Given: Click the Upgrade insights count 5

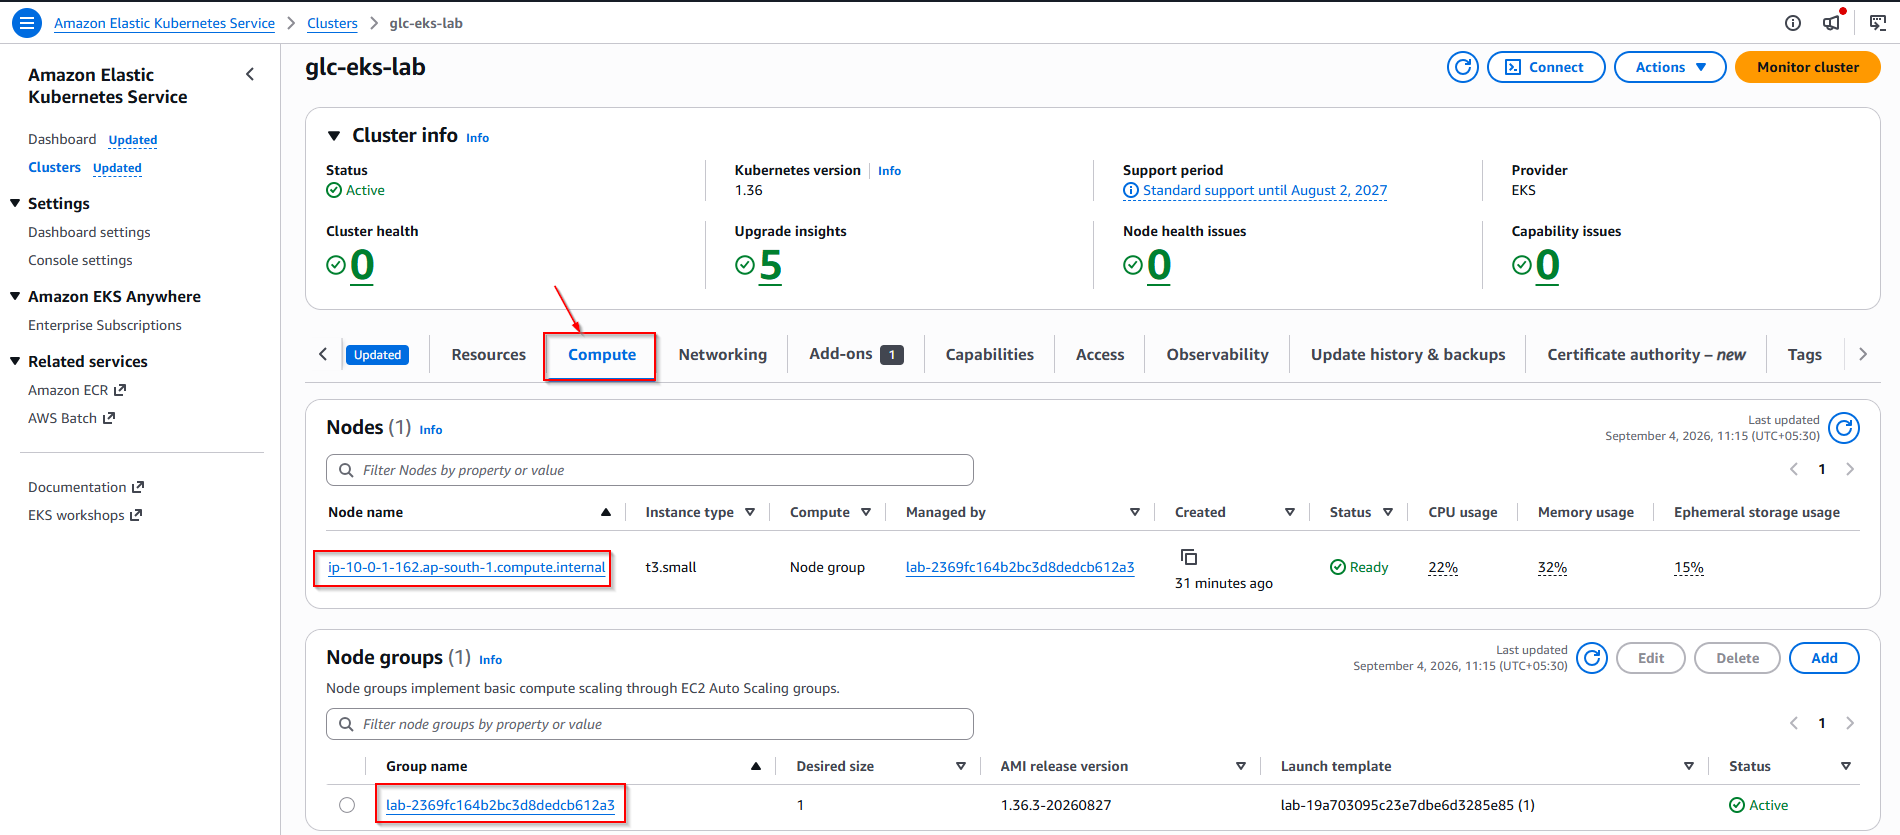Looking at the screenshot, I should pos(770,265).
